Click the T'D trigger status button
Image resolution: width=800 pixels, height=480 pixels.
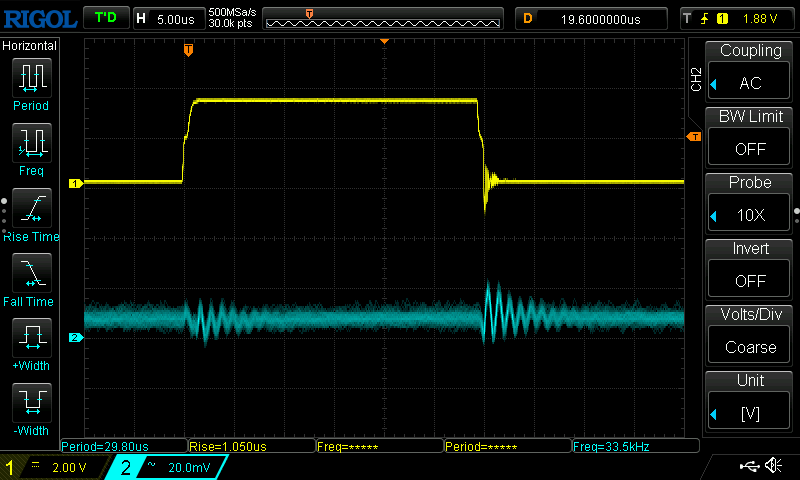(104, 18)
